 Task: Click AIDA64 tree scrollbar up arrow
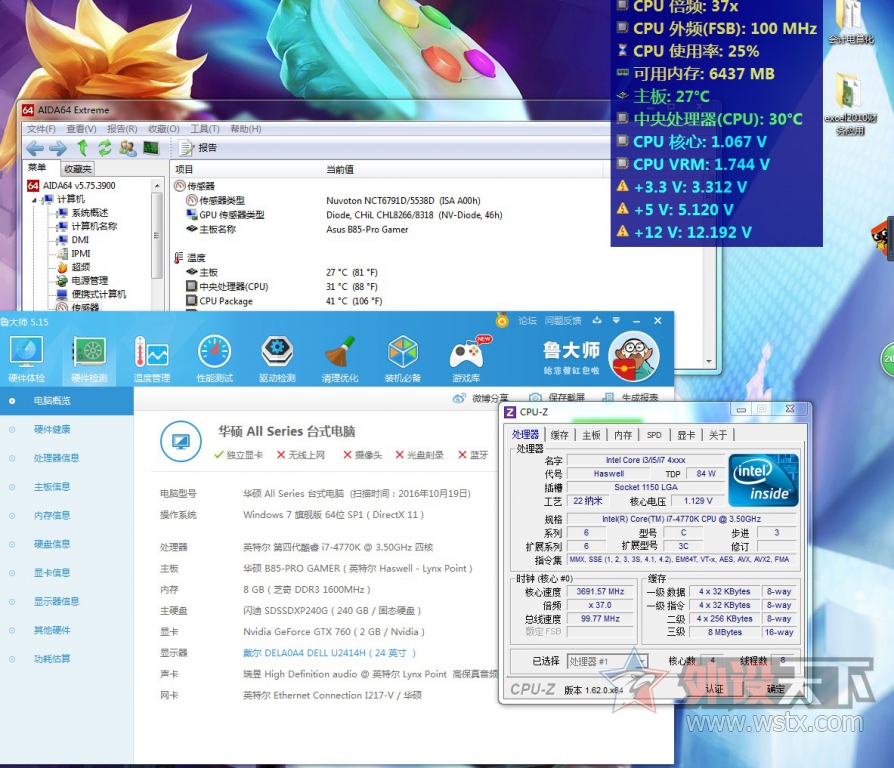point(157,186)
